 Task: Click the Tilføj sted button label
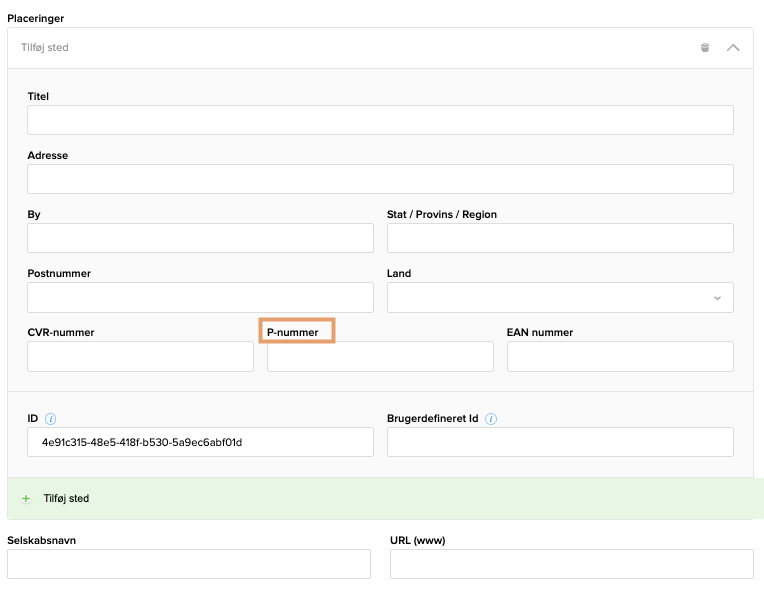(66, 498)
